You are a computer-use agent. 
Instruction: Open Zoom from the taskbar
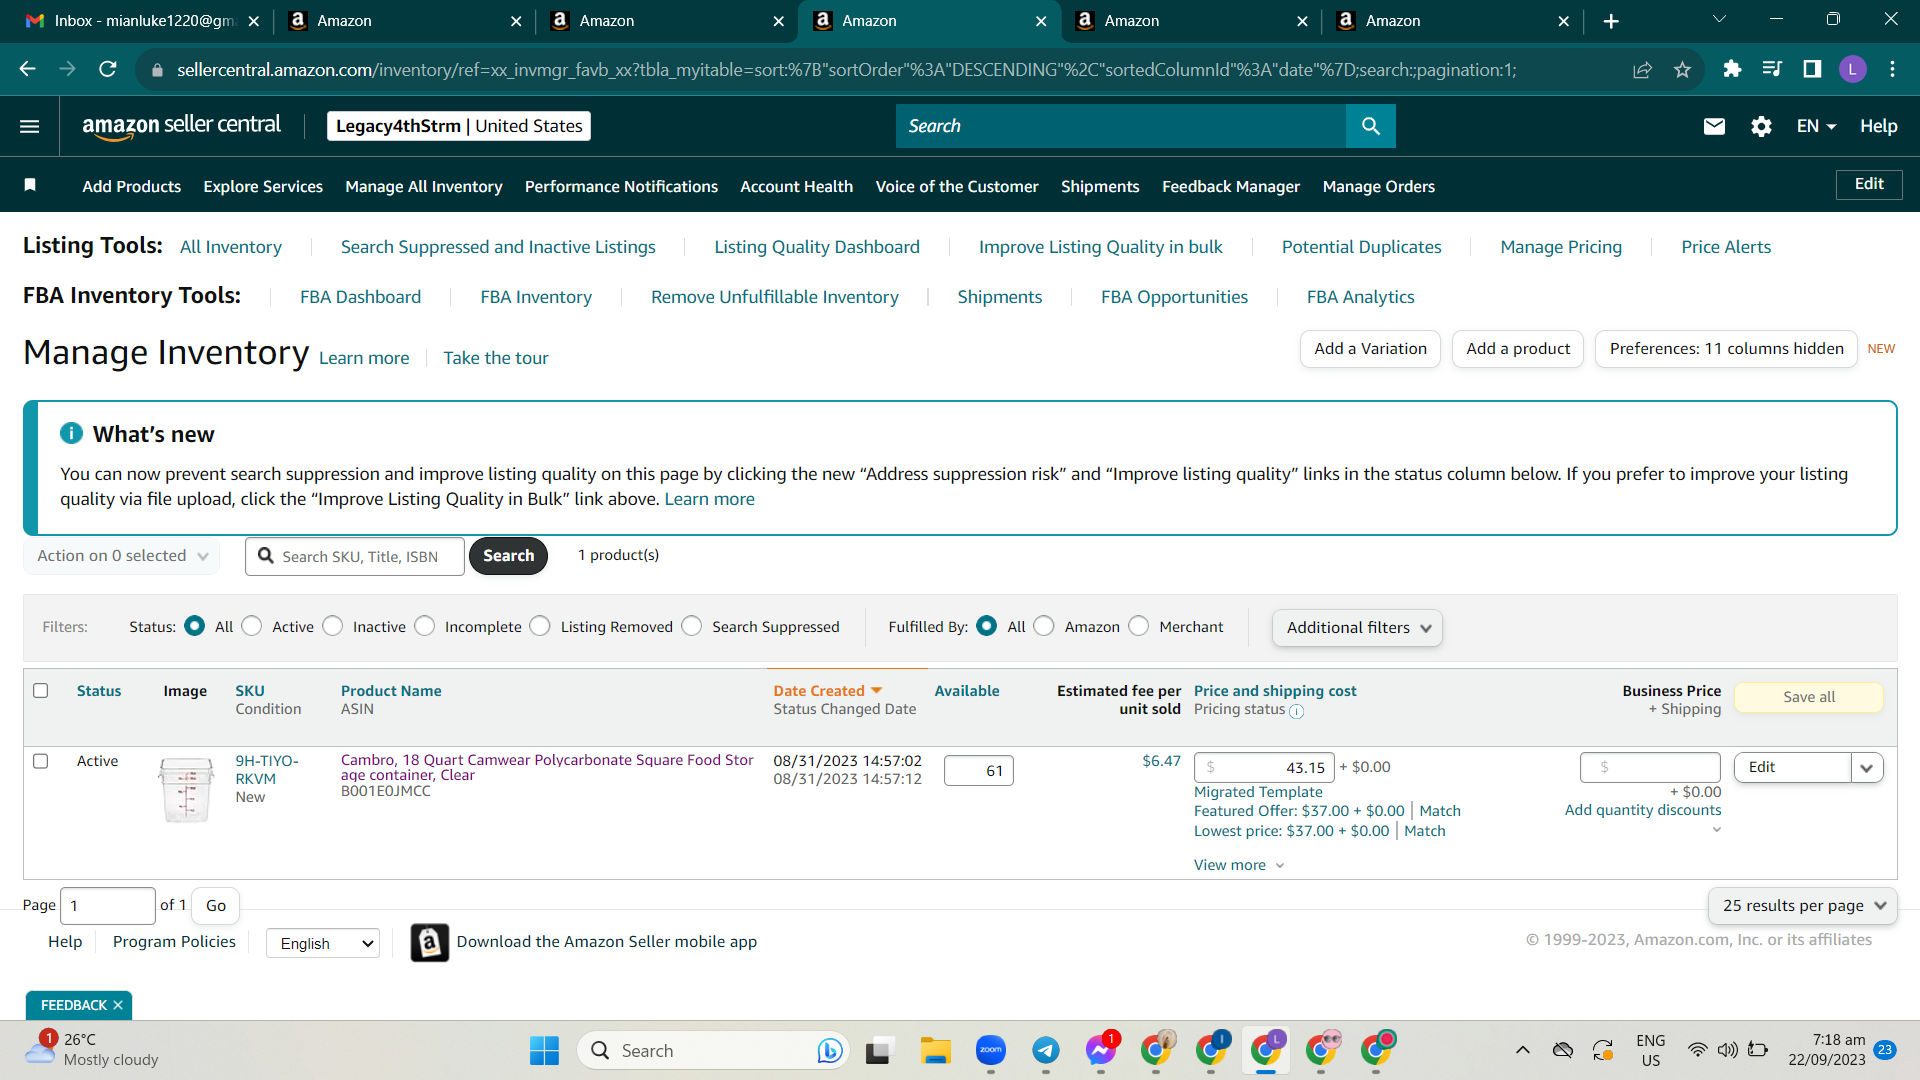pos(991,1051)
